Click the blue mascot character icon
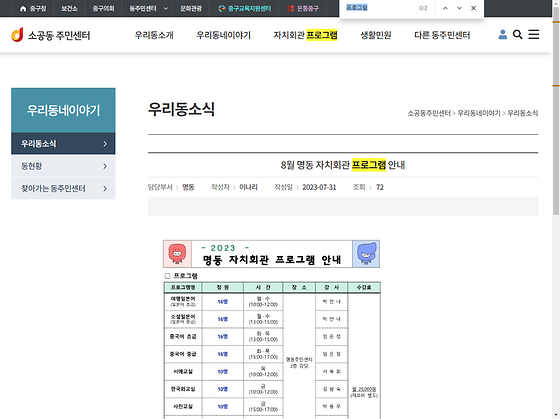 coord(366,254)
